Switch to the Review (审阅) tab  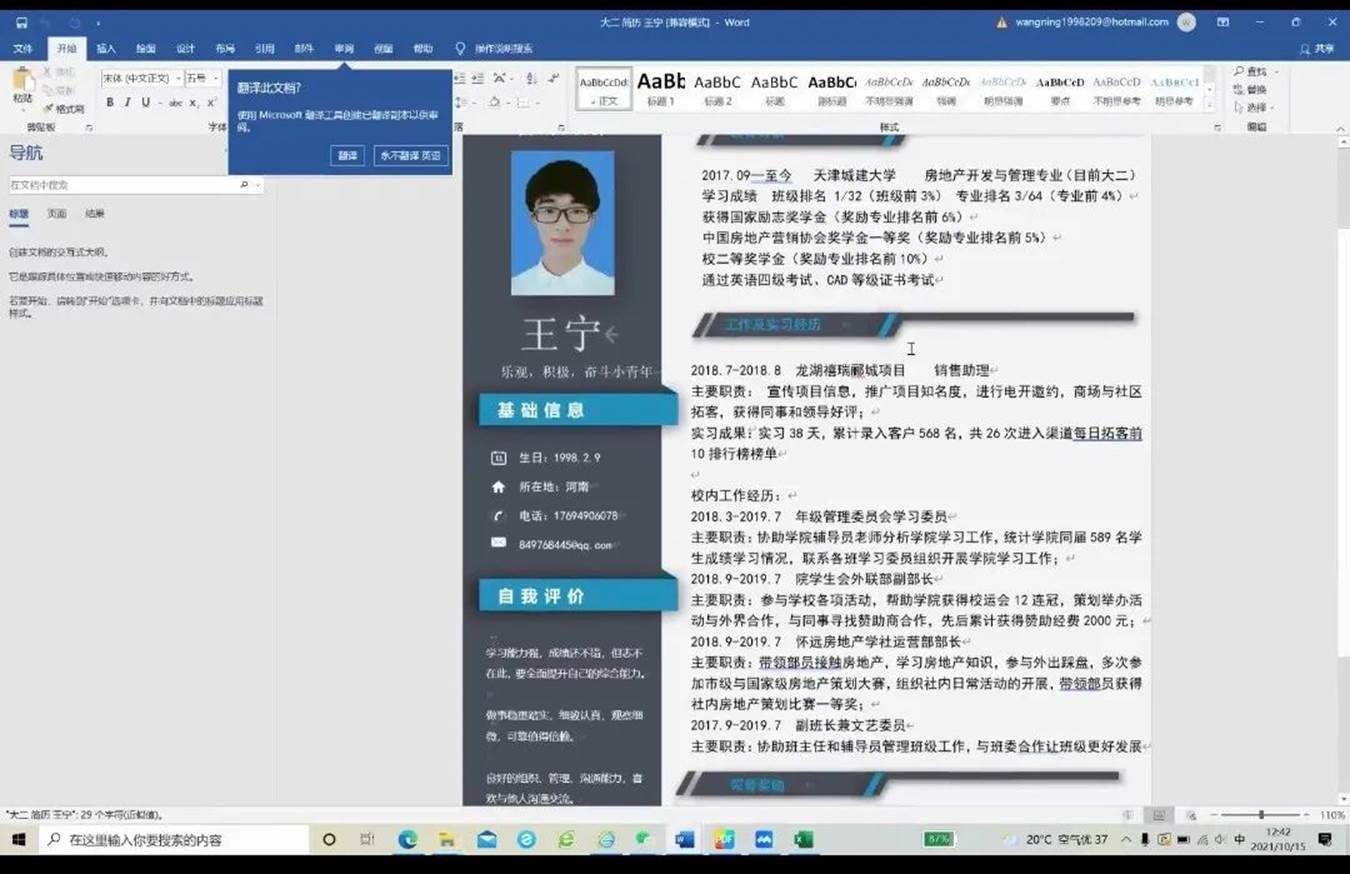tap(344, 48)
